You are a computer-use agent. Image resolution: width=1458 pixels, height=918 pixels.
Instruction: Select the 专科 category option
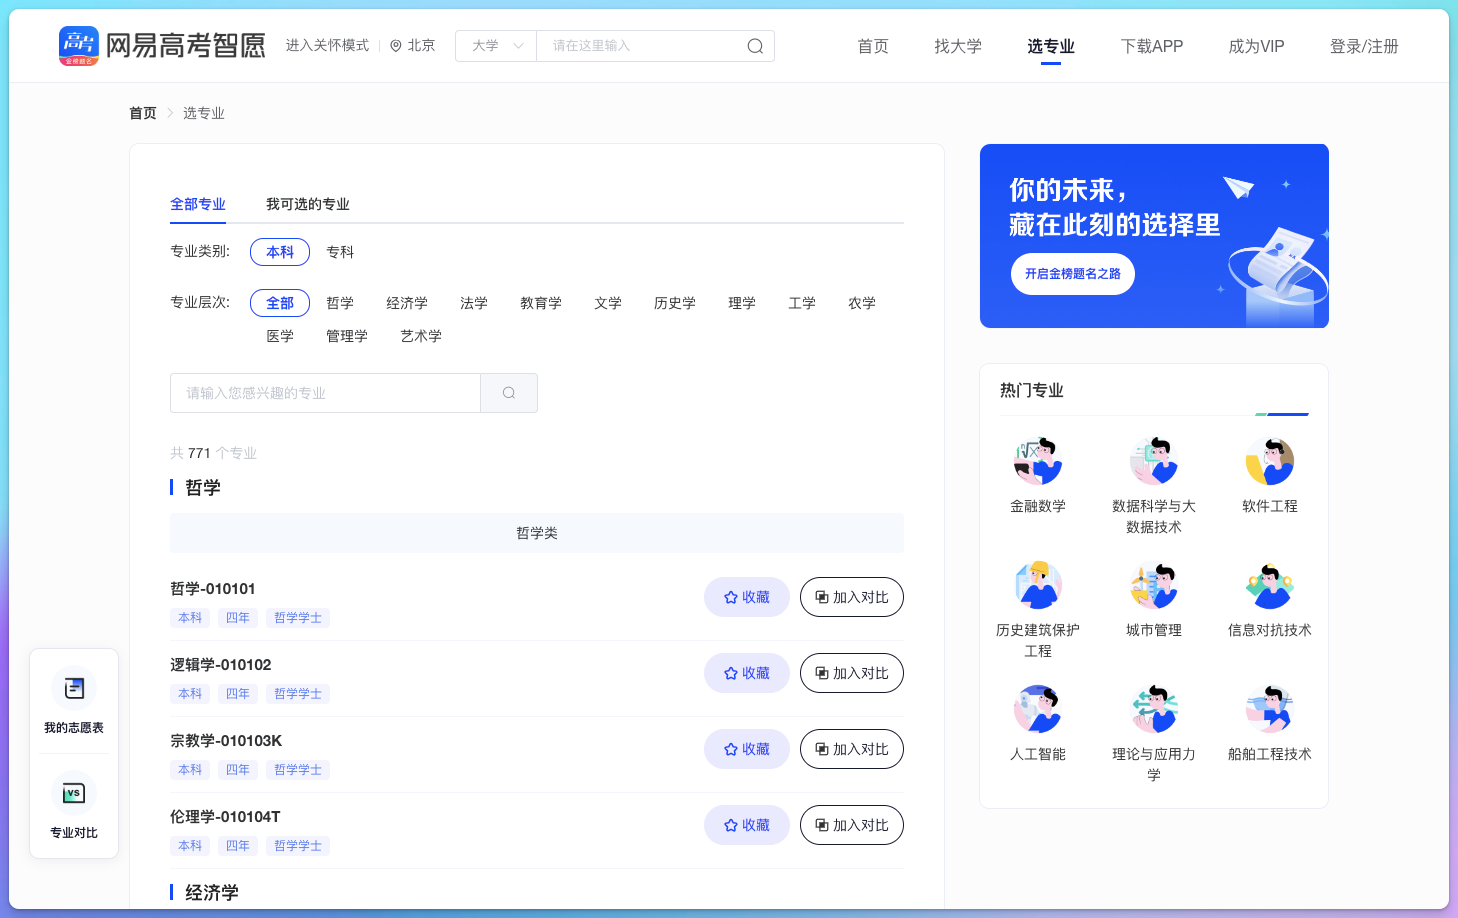340,252
